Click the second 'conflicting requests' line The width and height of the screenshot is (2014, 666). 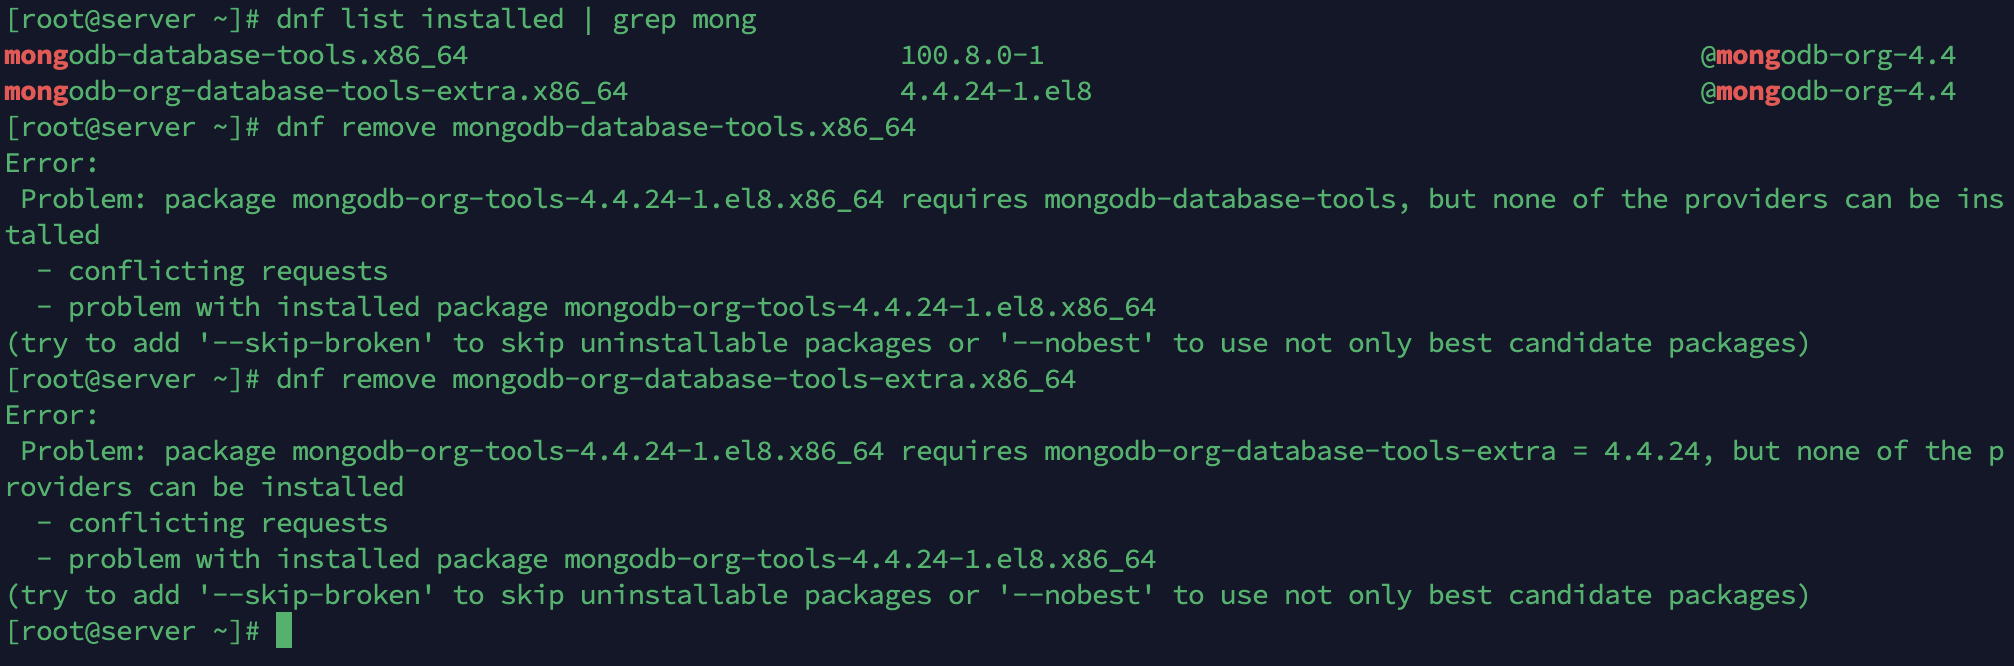click(228, 523)
